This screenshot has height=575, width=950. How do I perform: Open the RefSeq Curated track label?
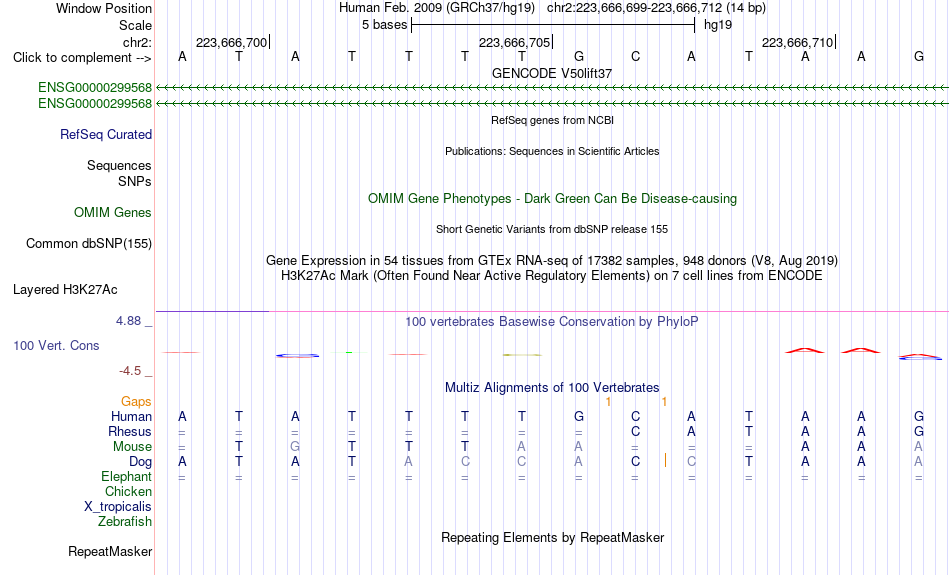coord(106,135)
